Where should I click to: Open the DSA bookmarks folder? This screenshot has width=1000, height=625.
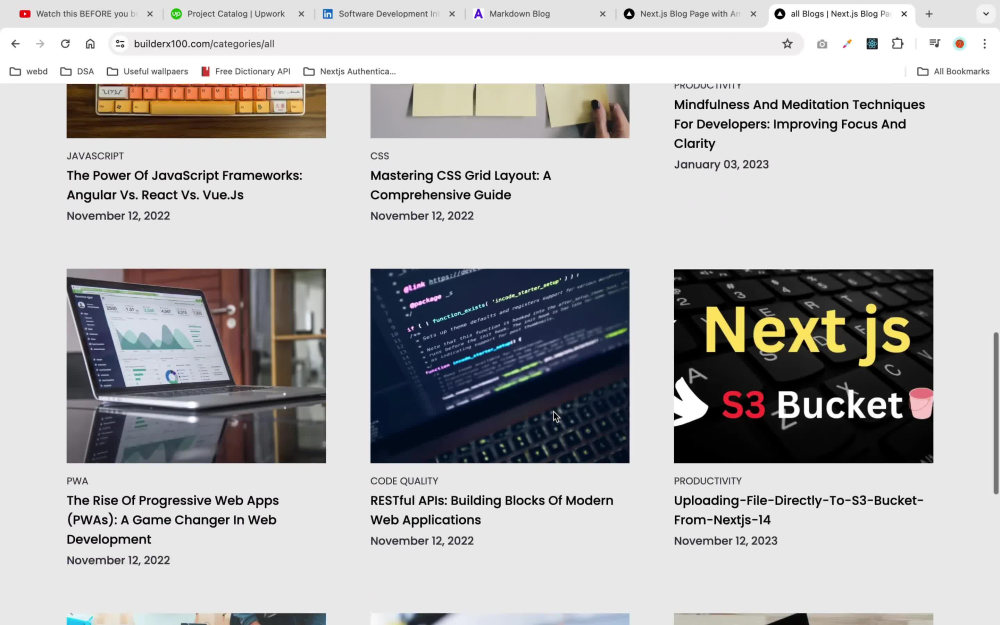pyautogui.click(x=77, y=71)
